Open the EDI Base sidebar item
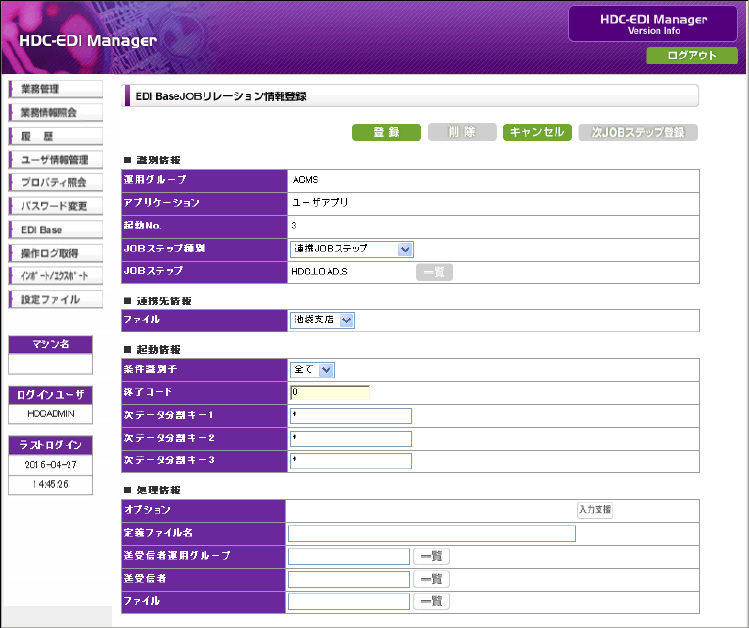This screenshot has width=749, height=628. [55, 229]
